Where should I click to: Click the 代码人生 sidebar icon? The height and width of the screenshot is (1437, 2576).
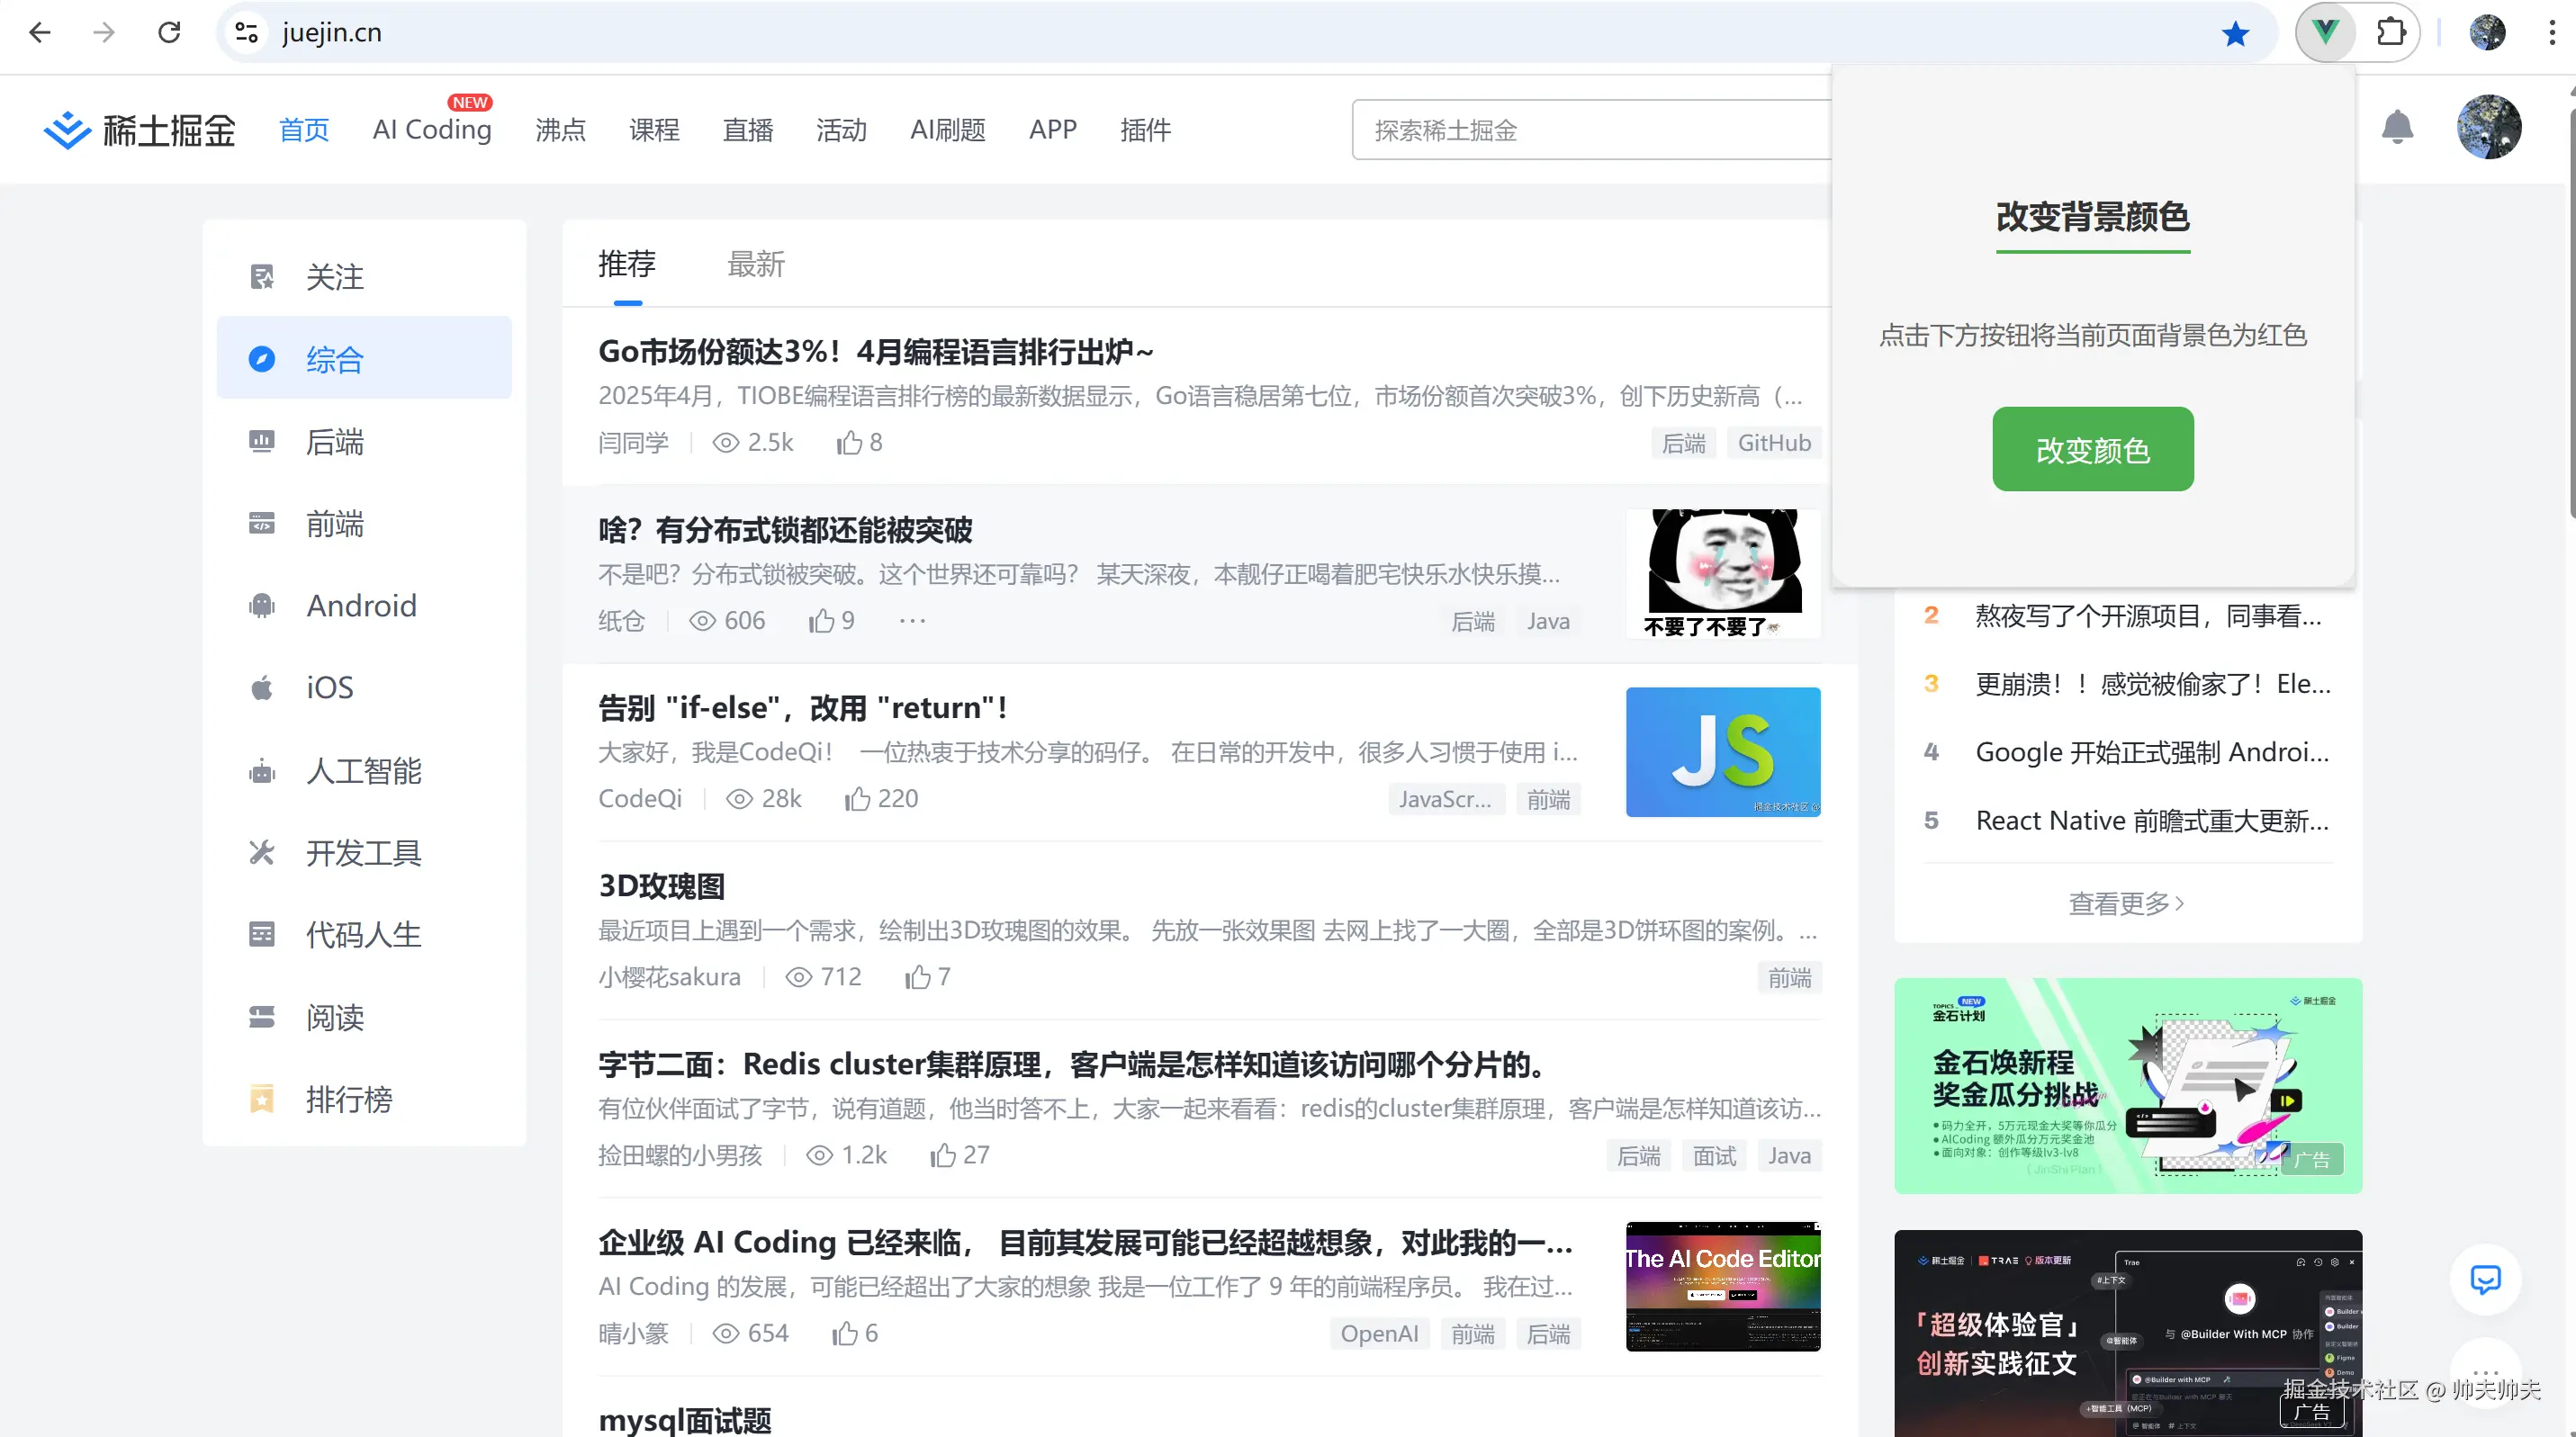click(x=262, y=935)
